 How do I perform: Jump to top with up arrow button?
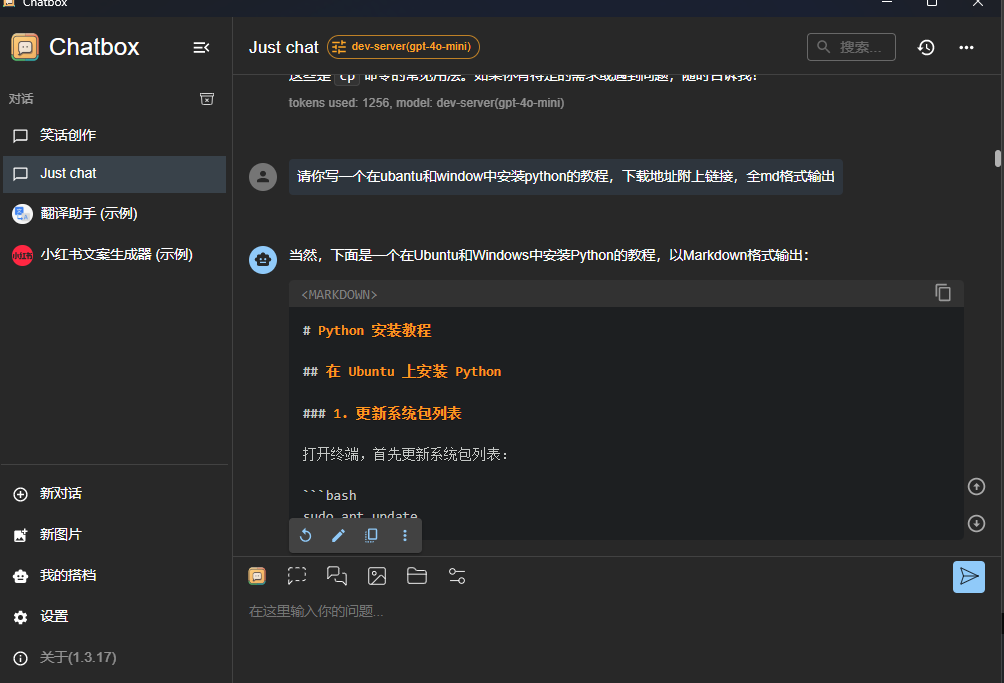coord(976,486)
